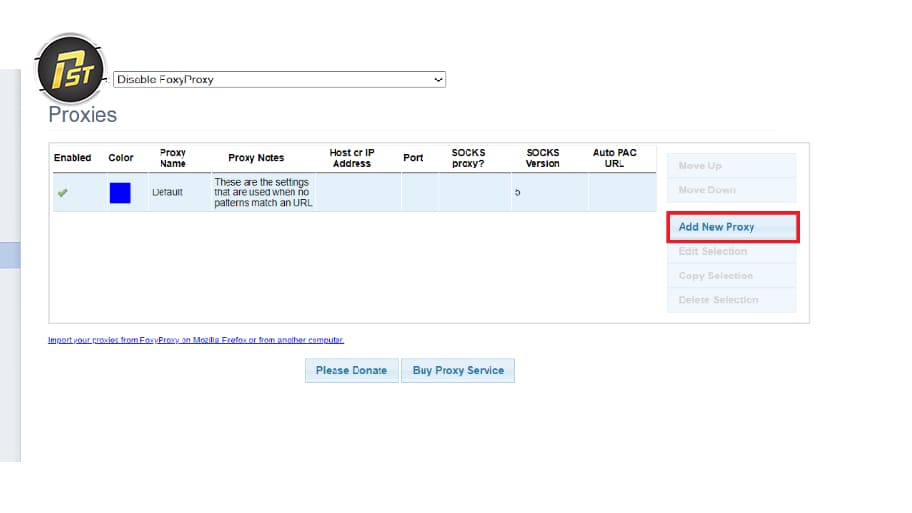Image resolution: width=912 pixels, height=513 pixels.
Task: Click the SOCKS Version column header
Action: tap(543, 158)
